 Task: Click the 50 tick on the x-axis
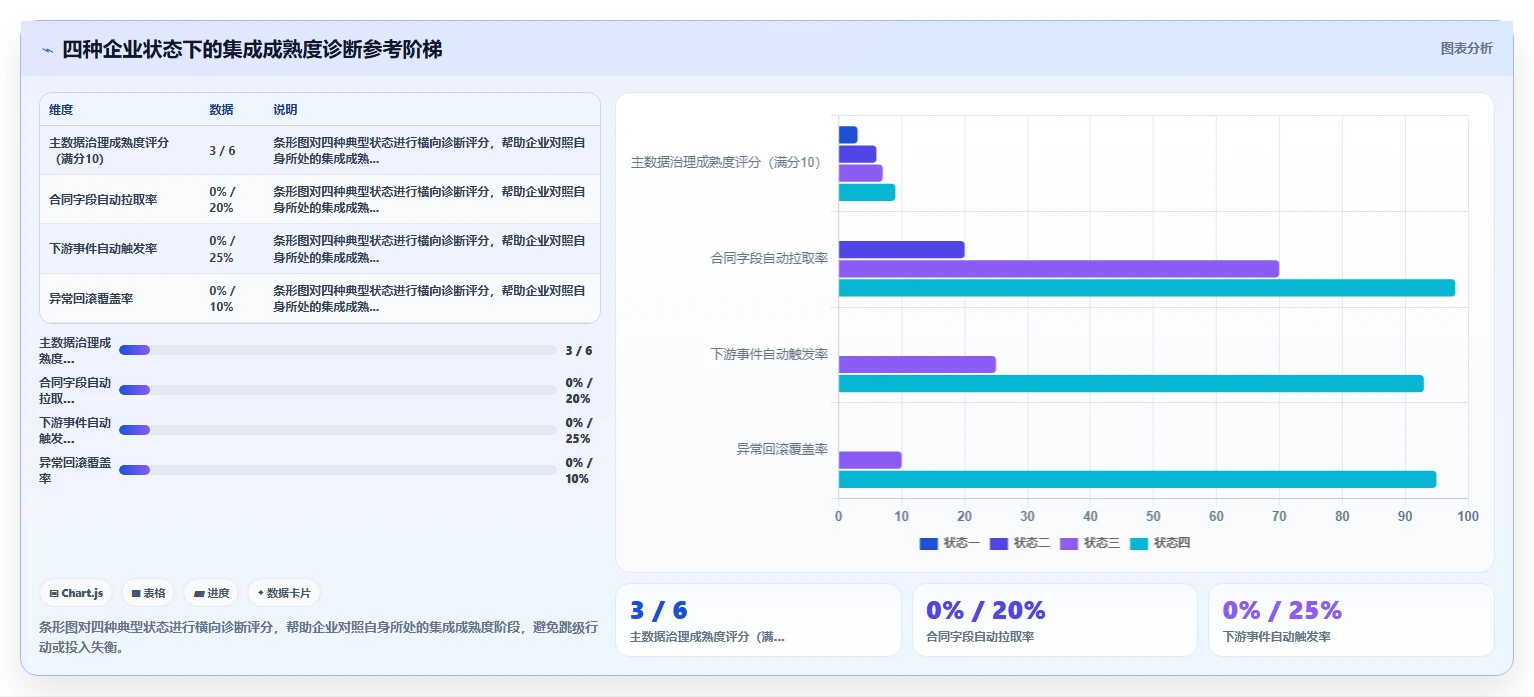pyautogui.click(x=1153, y=516)
